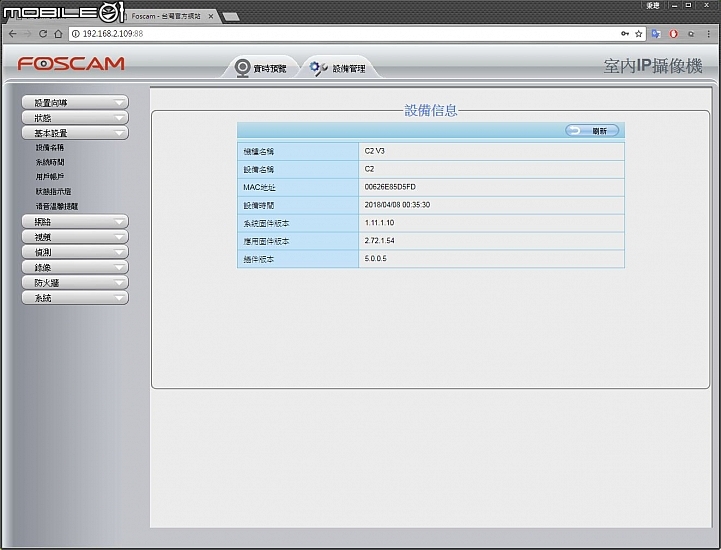Viewport: 721px width, 550px height.
Task: Select the MAC address 00626E85D5FD
Action: [x=390, y=187]
